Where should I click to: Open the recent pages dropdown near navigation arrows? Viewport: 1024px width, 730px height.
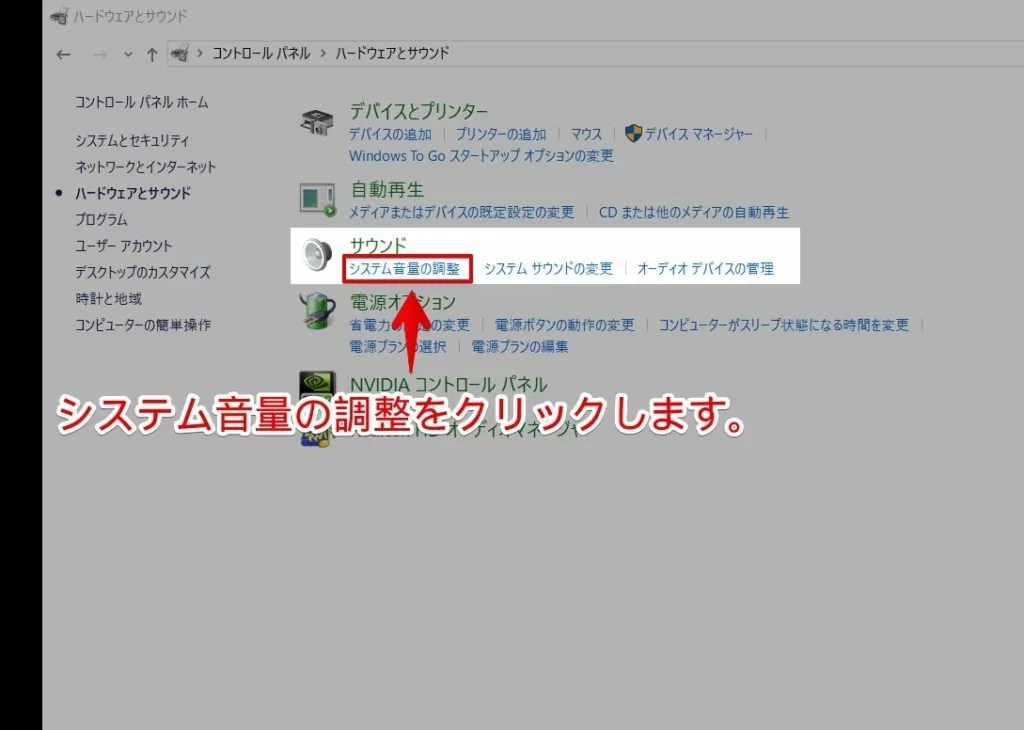click(126, 54)
